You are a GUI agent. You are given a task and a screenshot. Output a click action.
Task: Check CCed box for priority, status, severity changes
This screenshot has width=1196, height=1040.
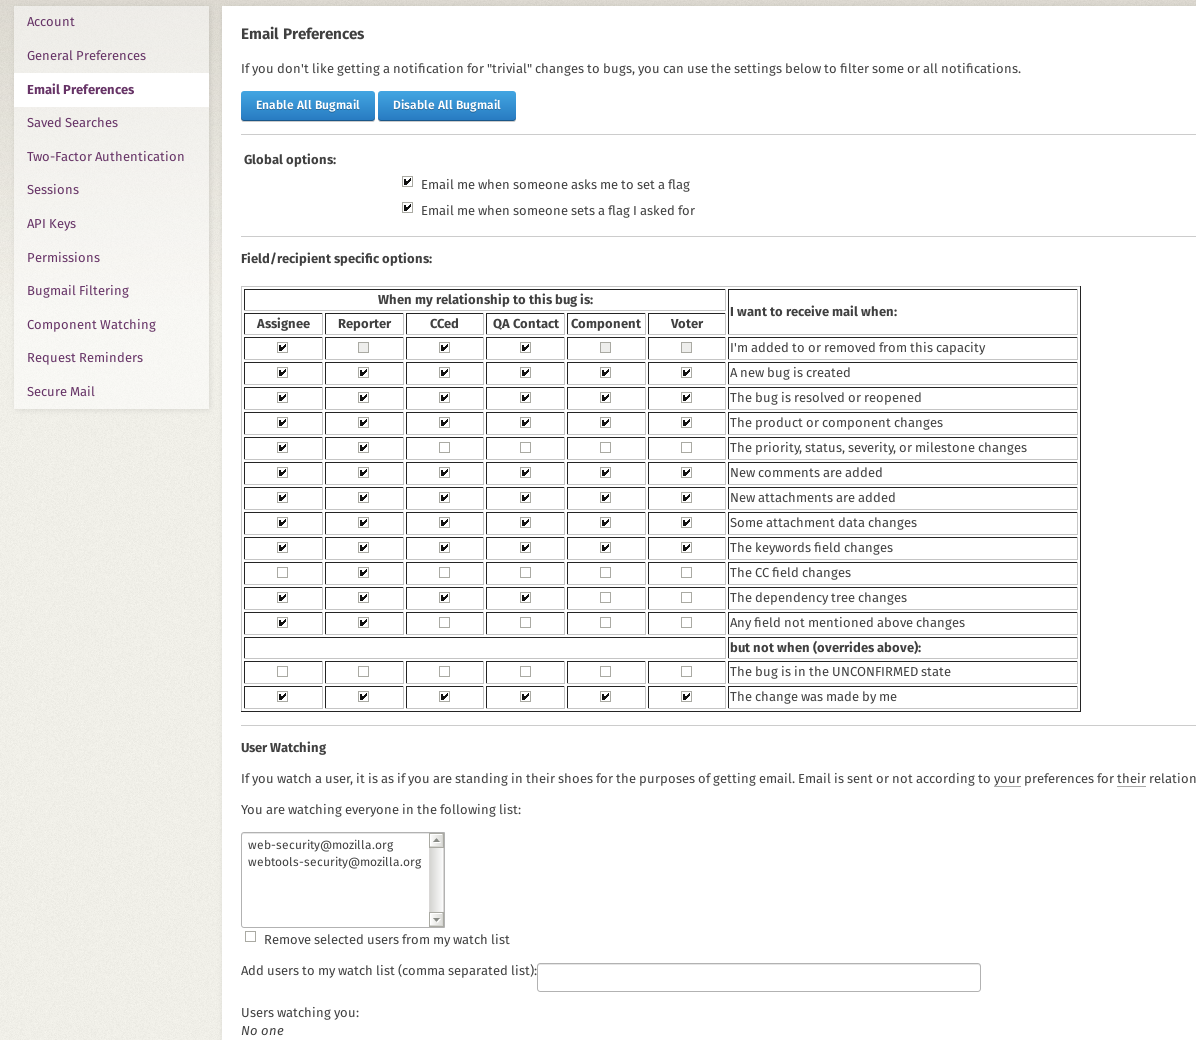click(x=444, y=448)
